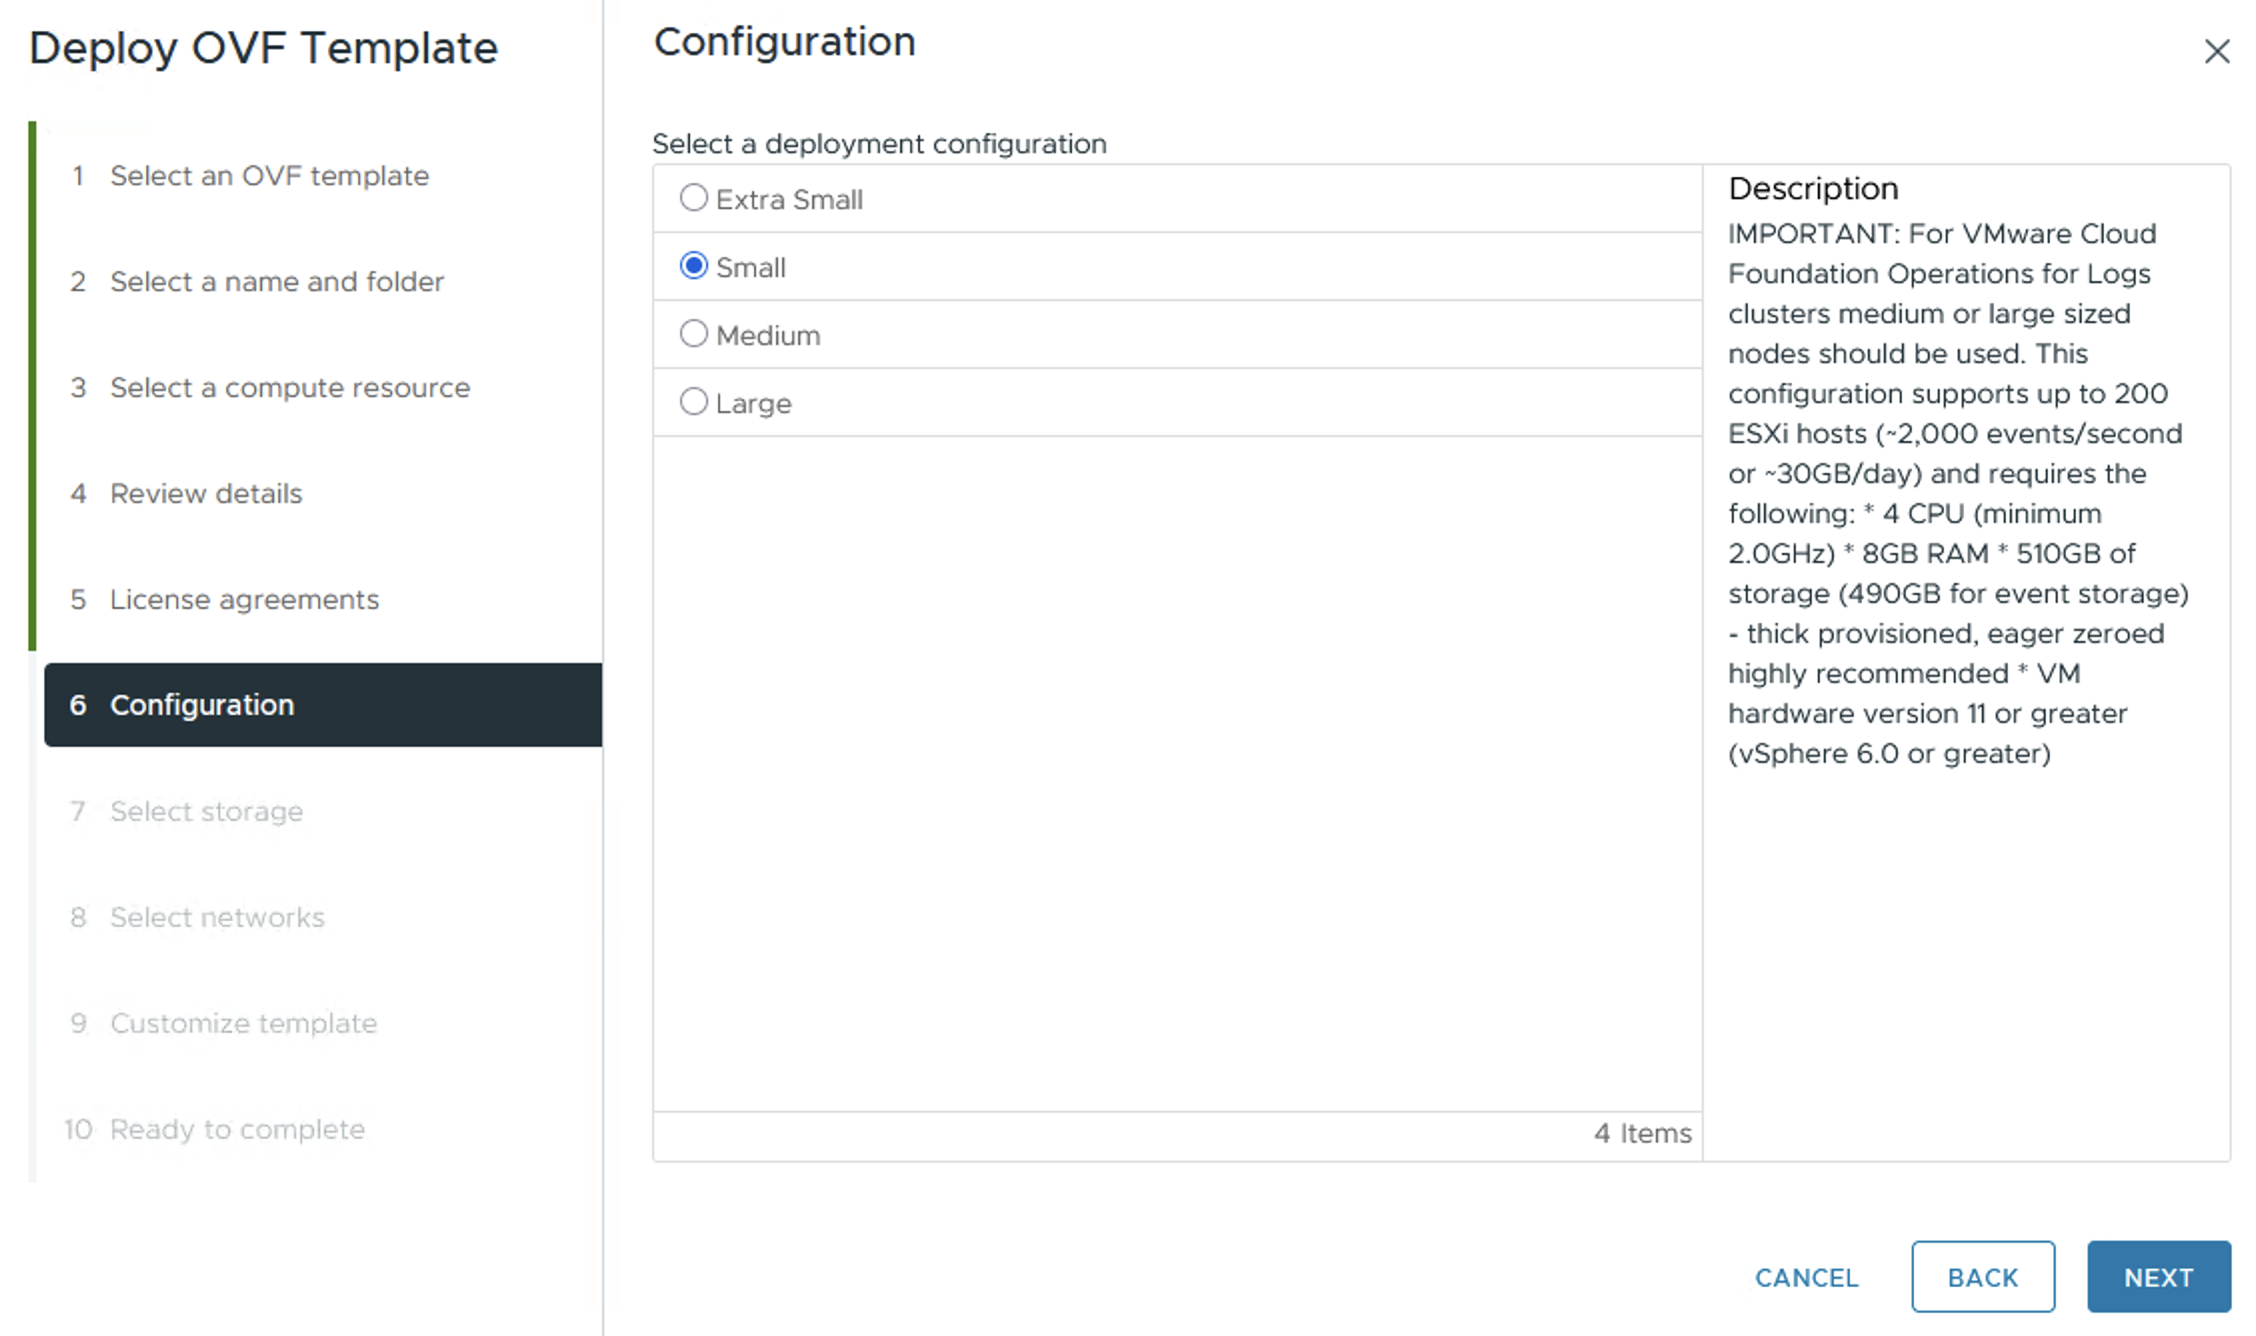Pick the Large configuration radio button

(x=693, y=402)
